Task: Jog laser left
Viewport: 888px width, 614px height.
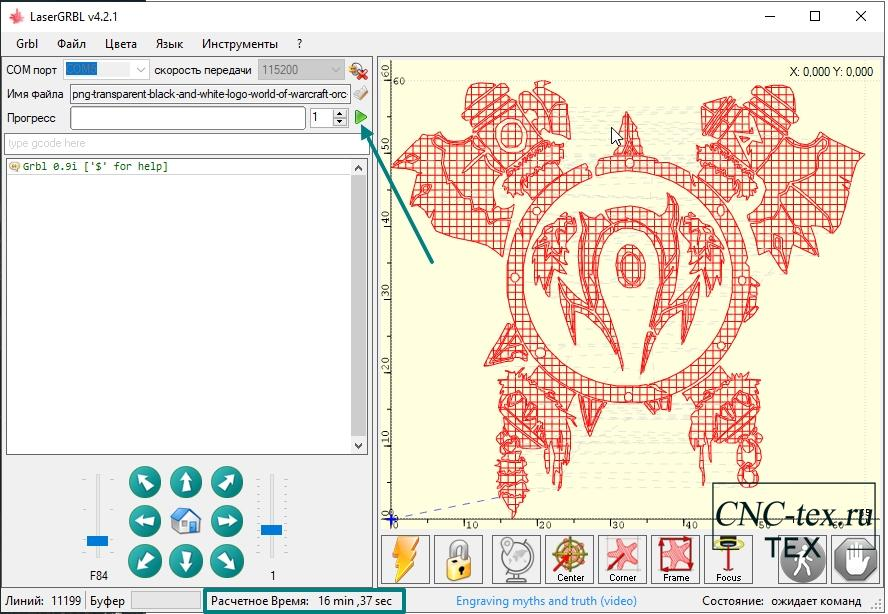Action: (145, 521)
